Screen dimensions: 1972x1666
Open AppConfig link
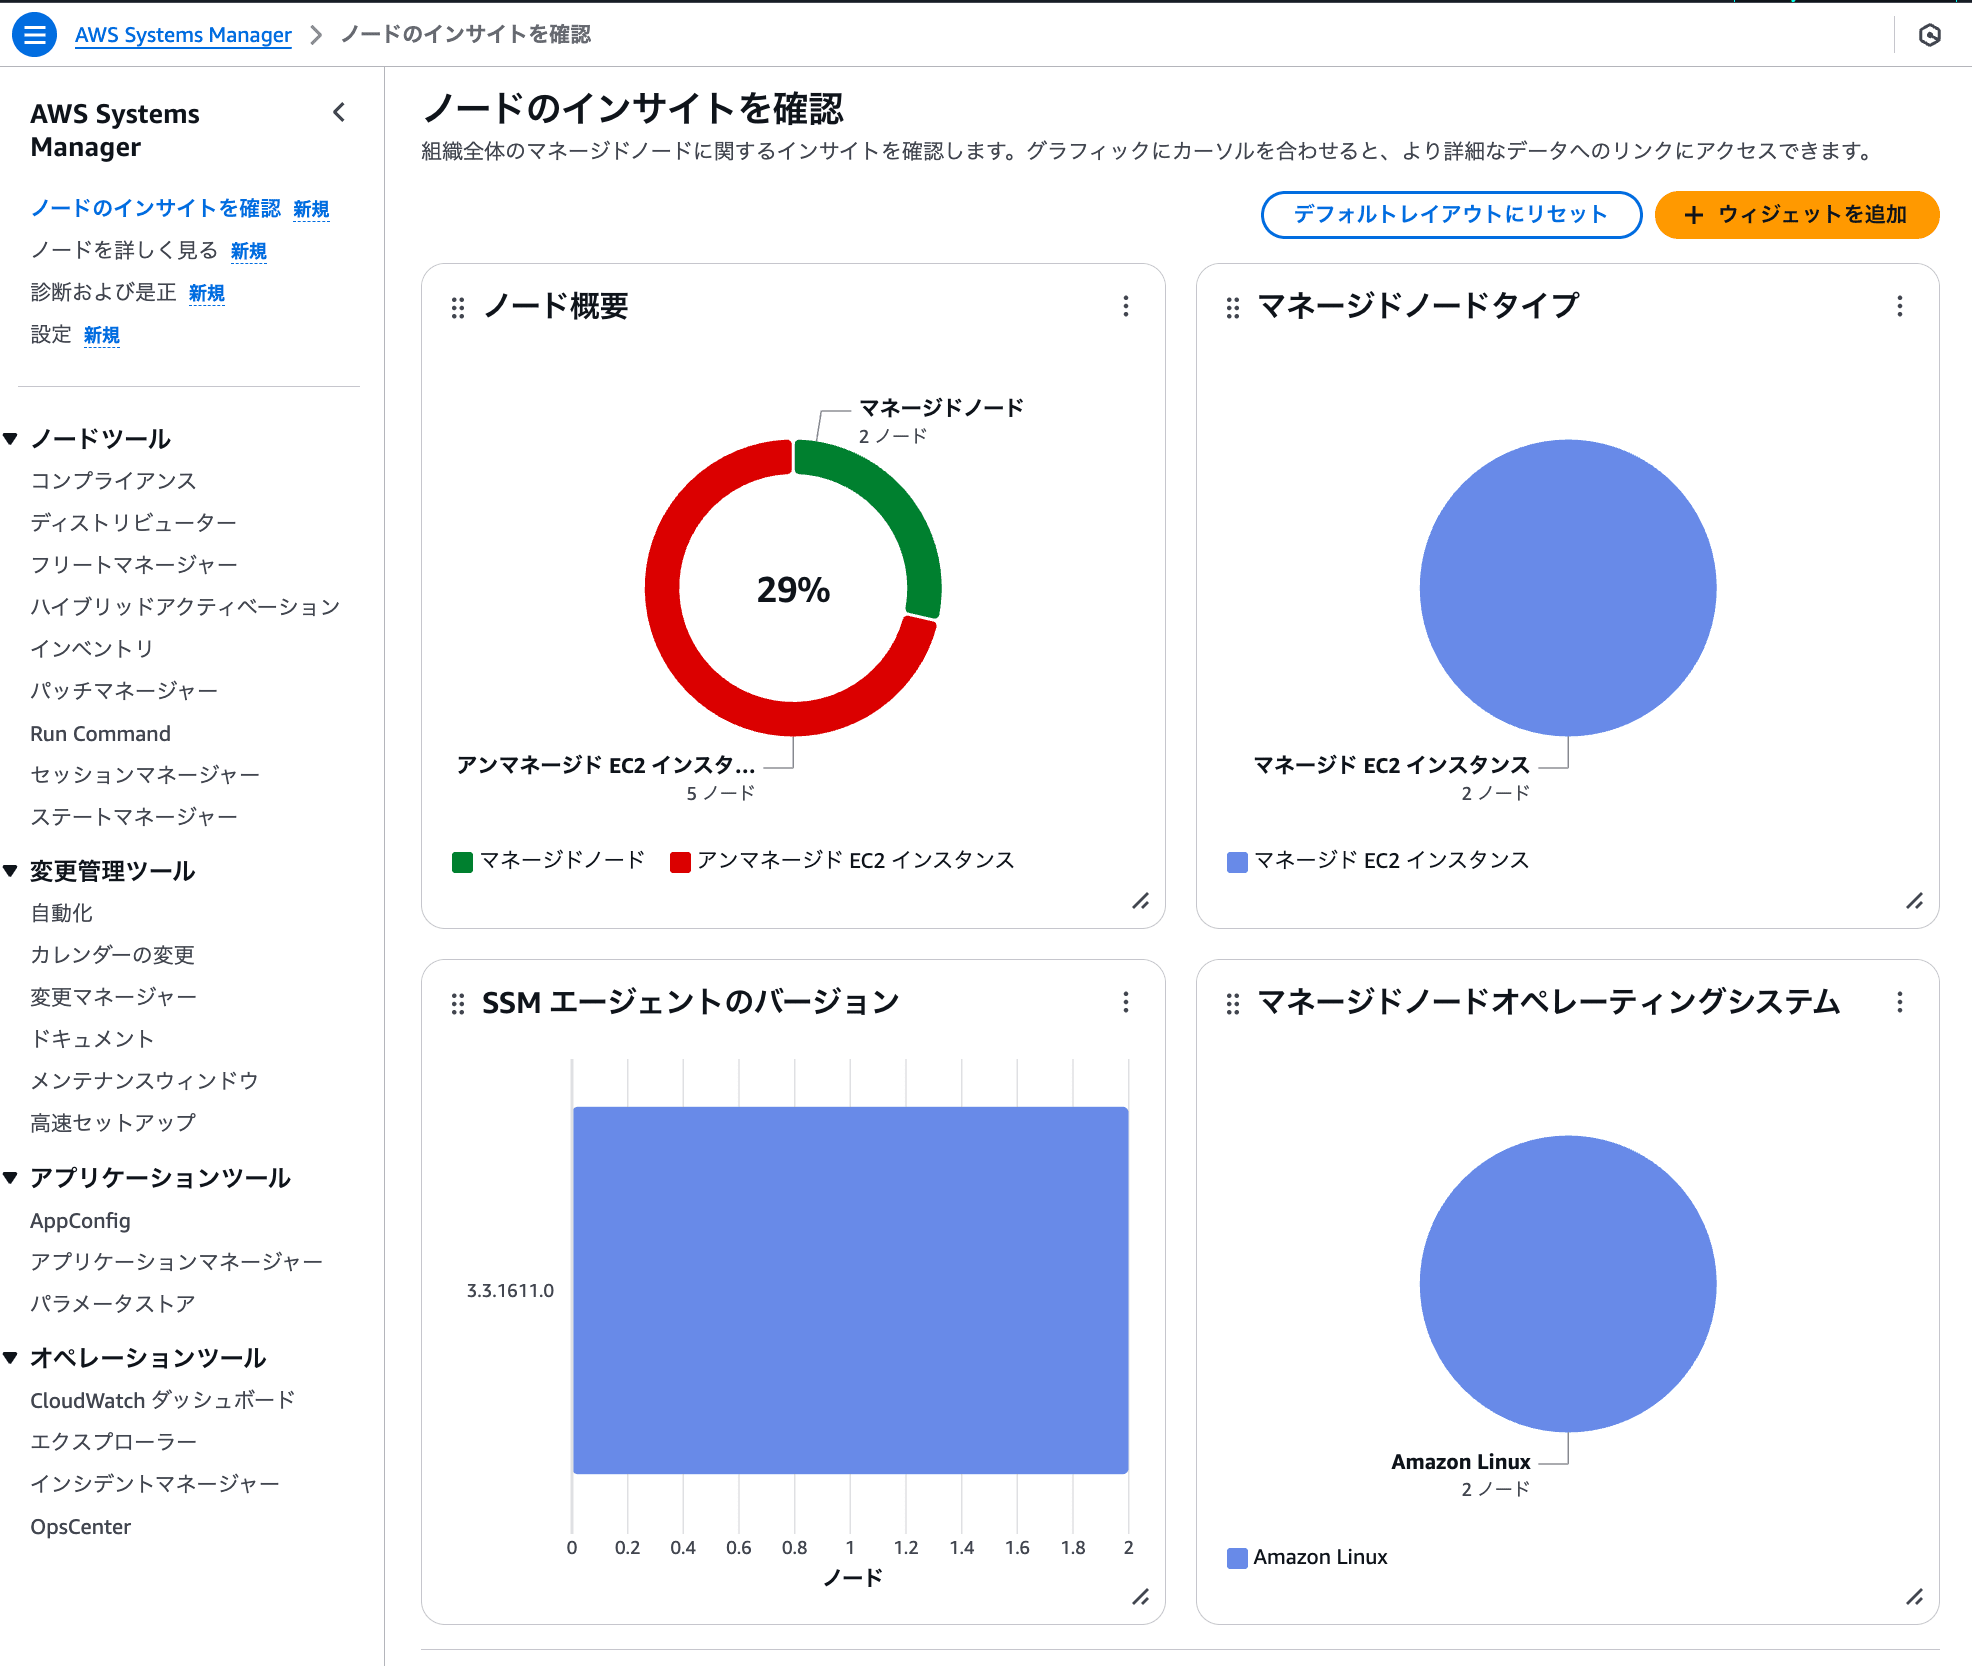click(x=80, y=1221)
